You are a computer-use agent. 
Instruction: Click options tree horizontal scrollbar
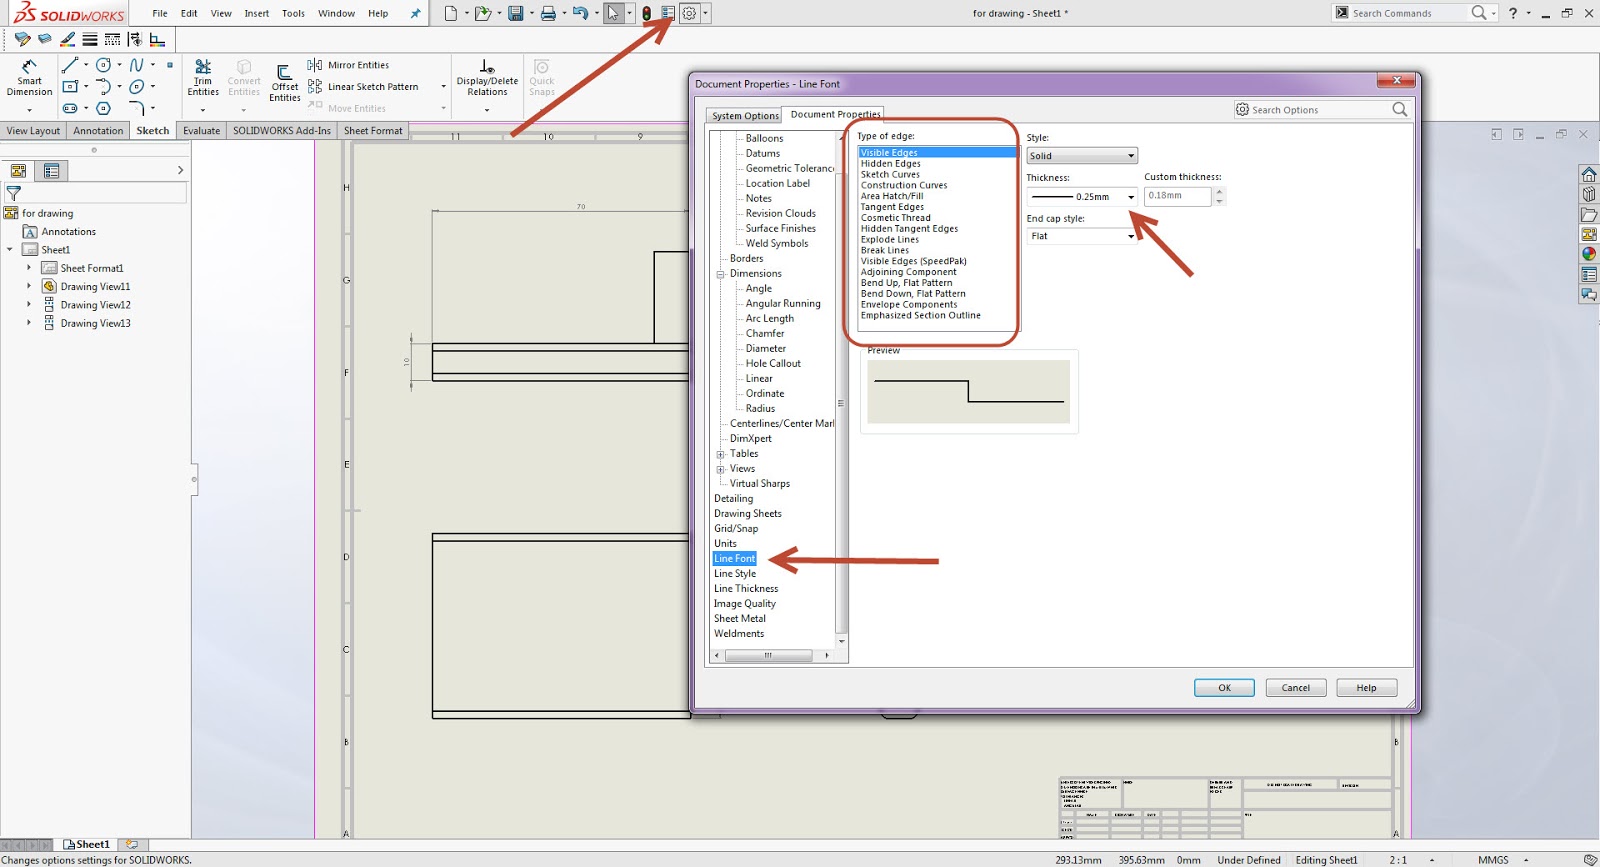click(768, 656)
